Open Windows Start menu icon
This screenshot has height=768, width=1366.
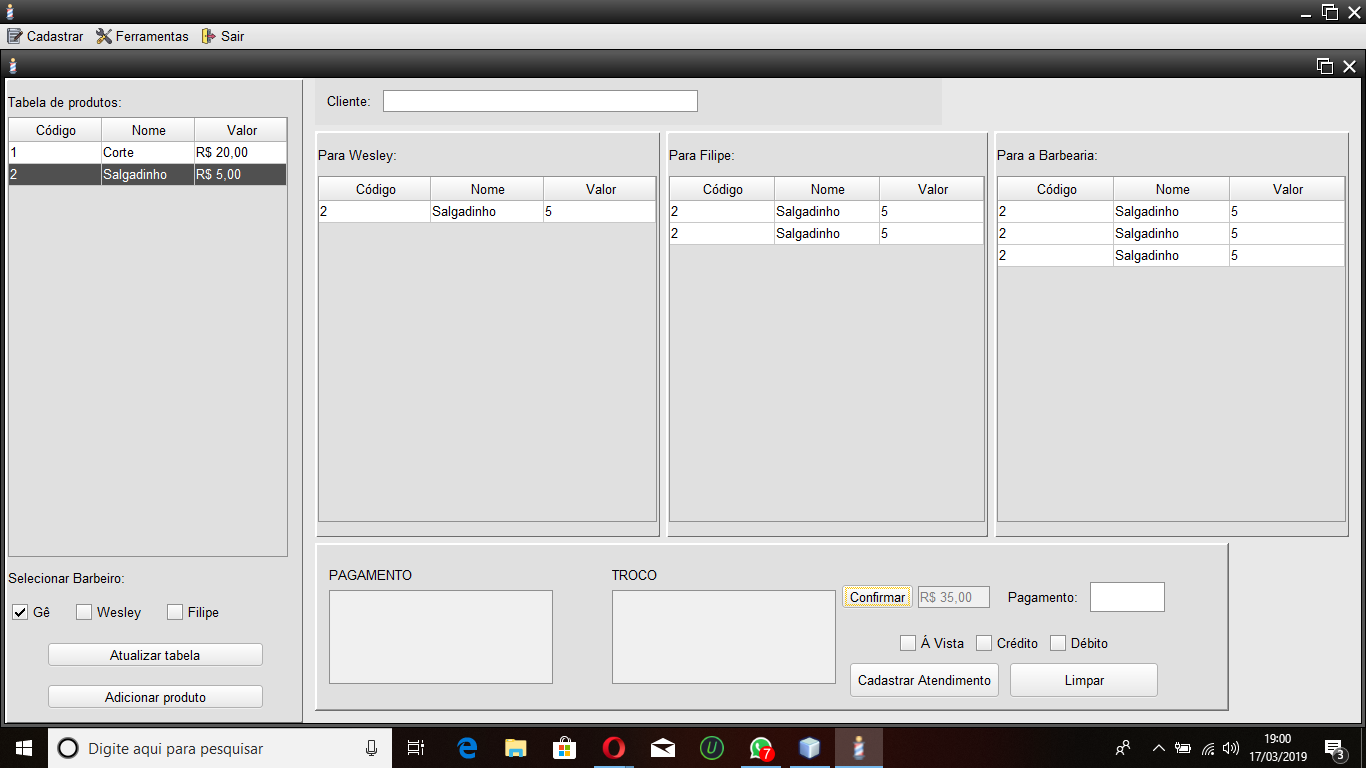(24, 748)
